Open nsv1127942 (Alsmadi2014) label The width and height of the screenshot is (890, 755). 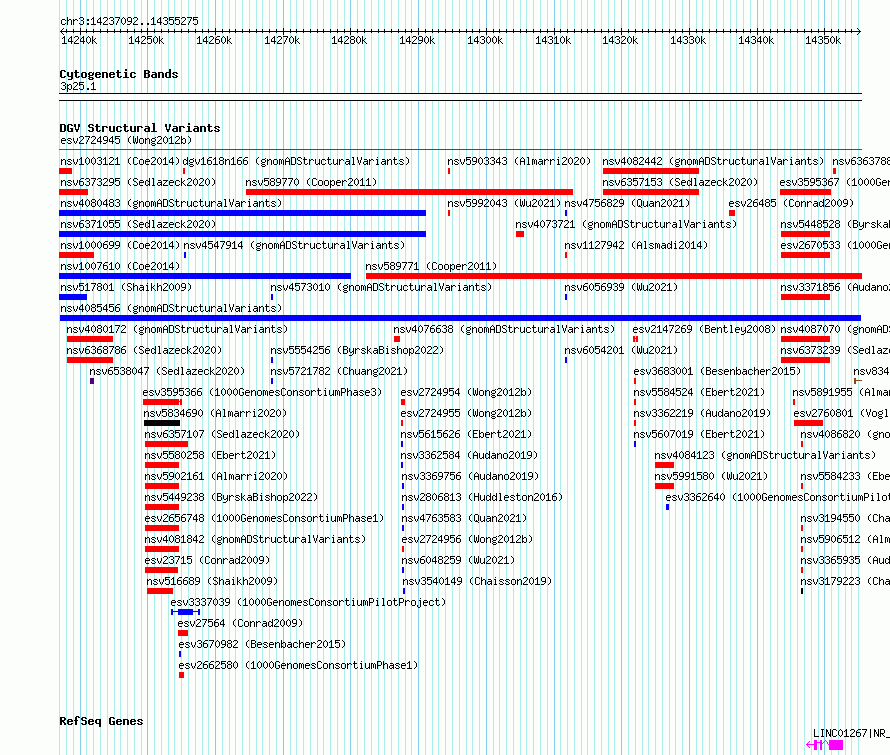636,245
